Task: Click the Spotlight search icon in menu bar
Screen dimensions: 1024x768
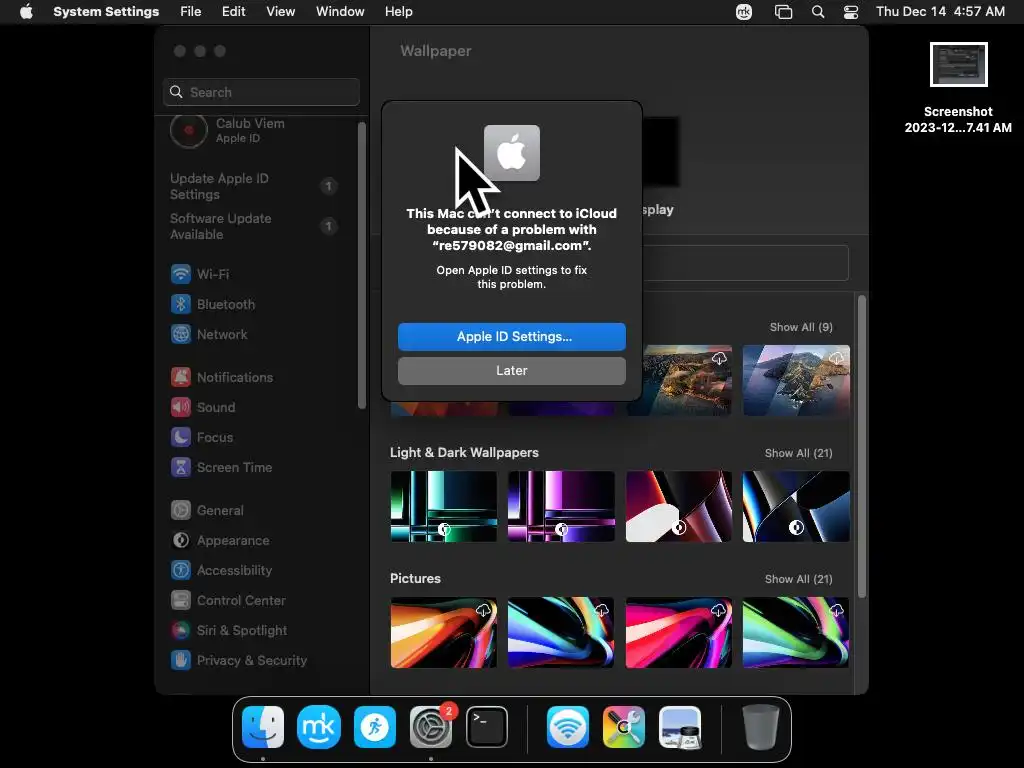Action: point(818,12)
